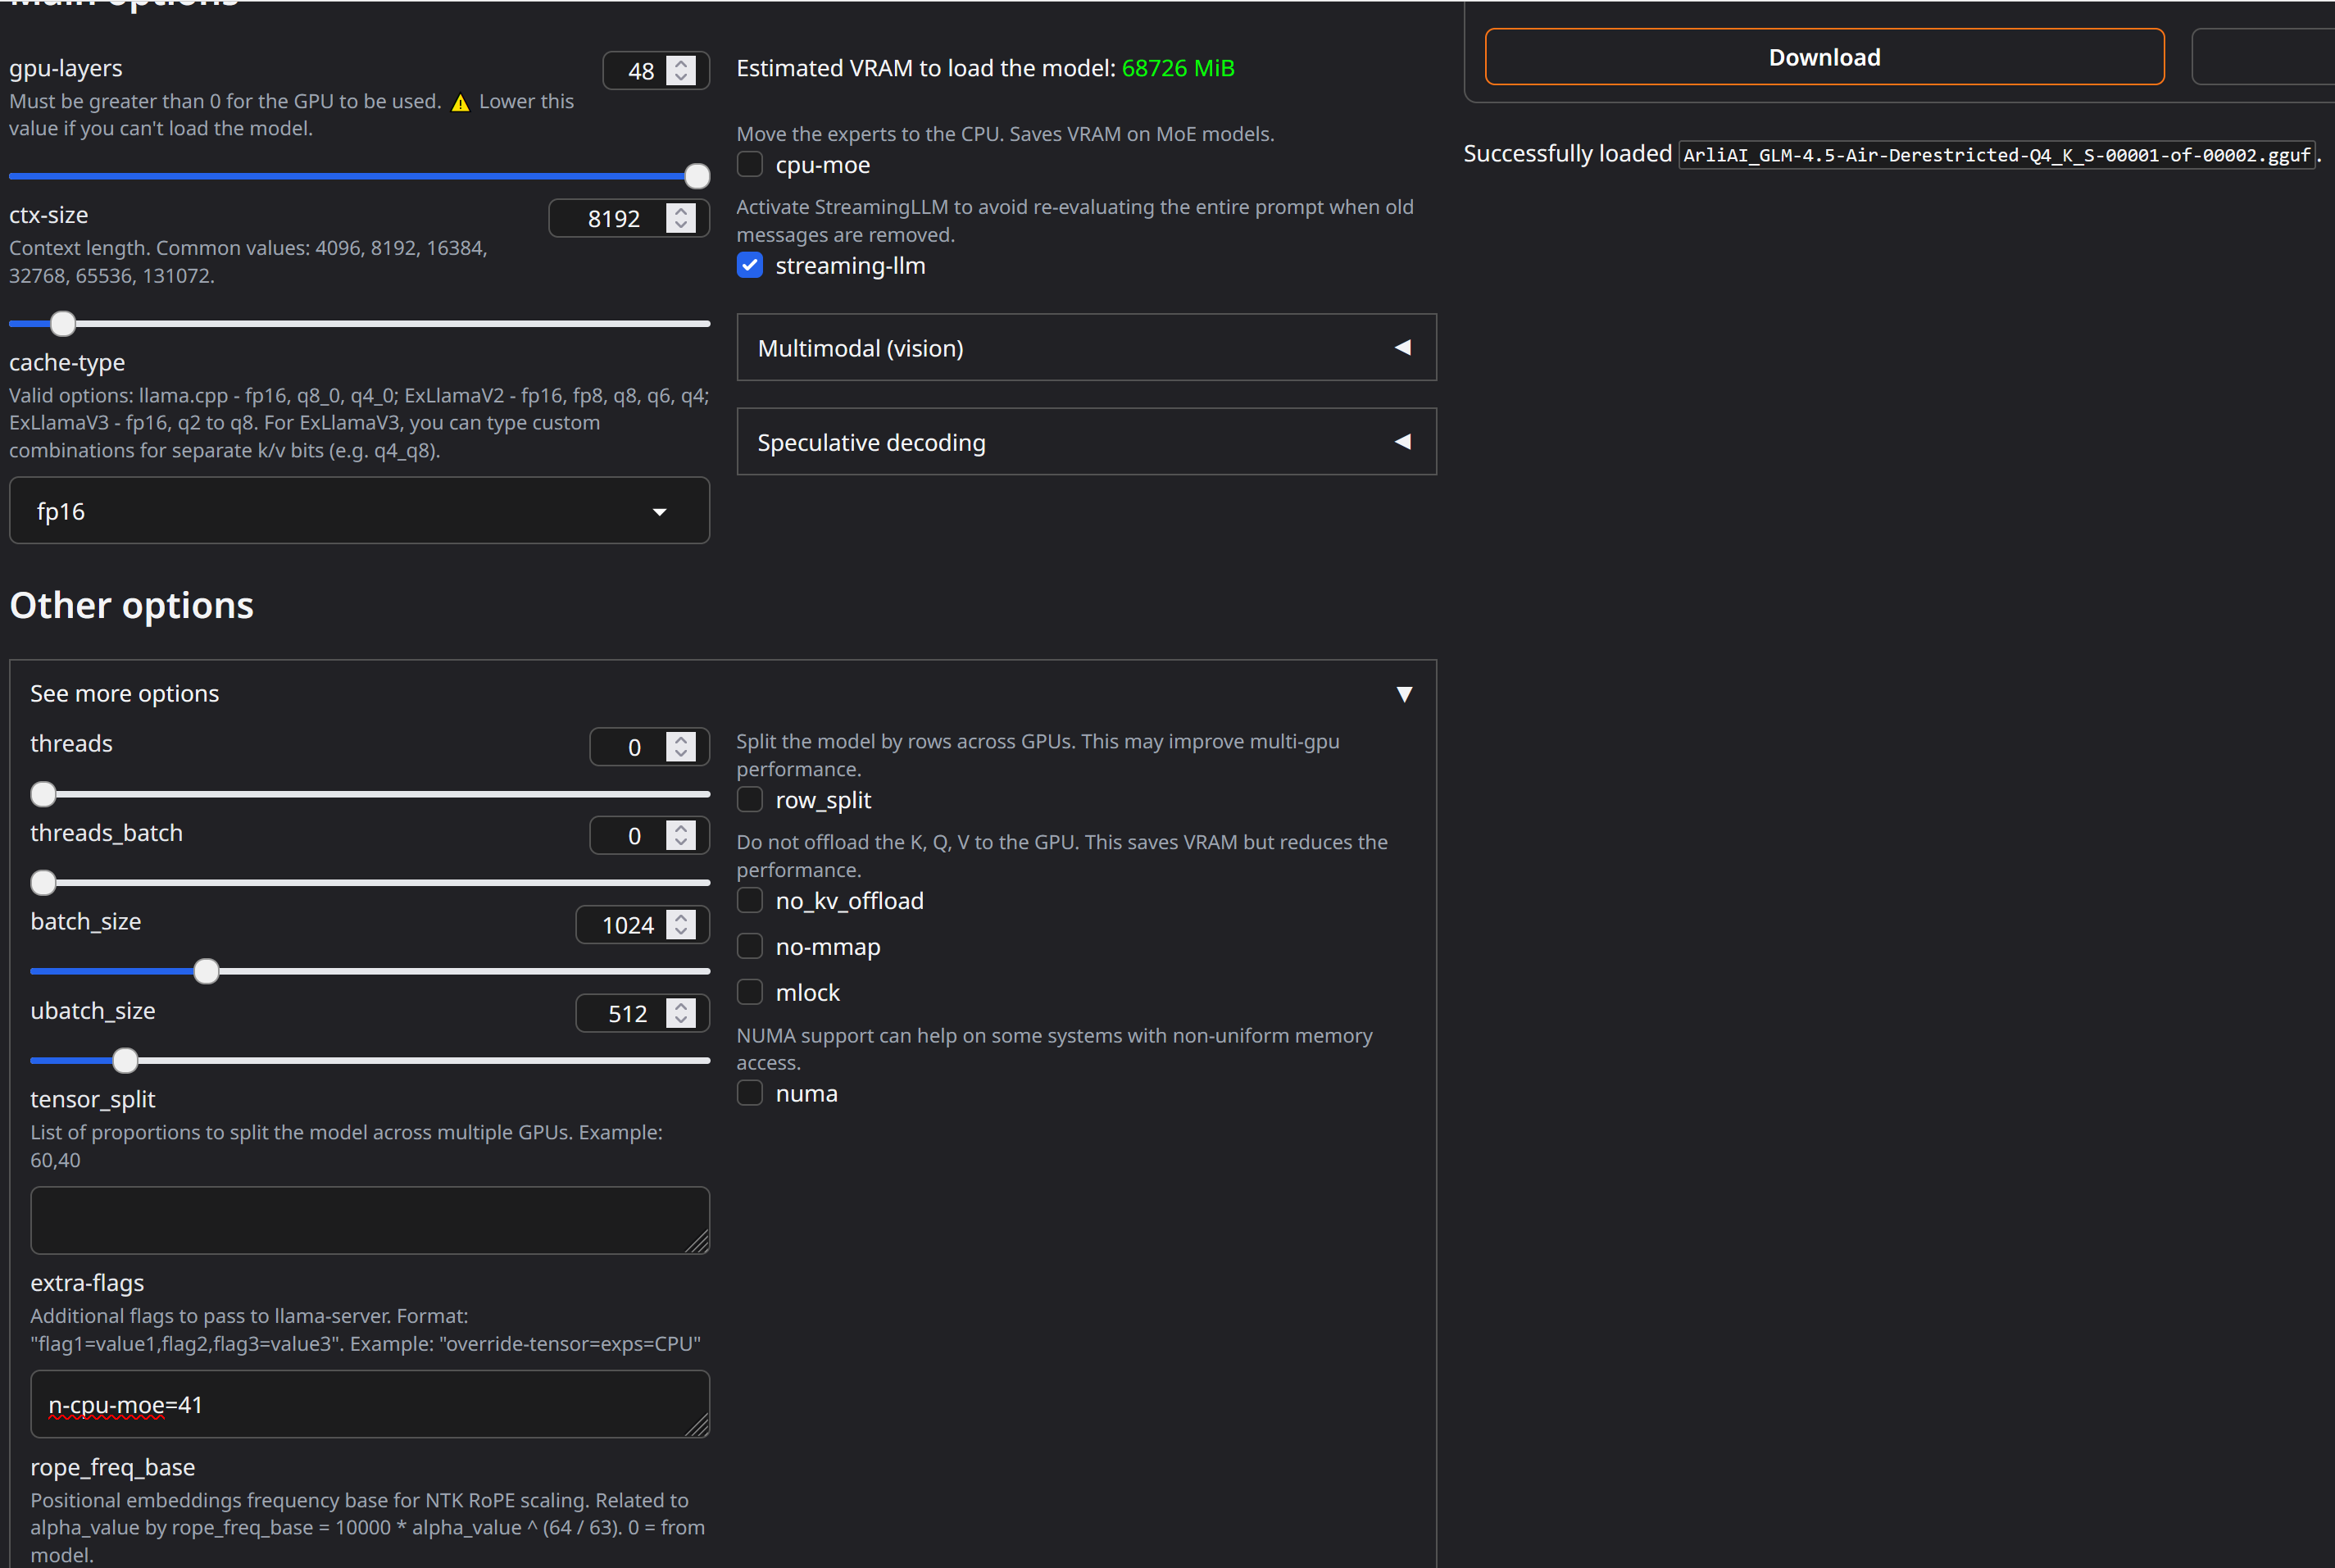Open the cache-type fp16 dropdown

coord(359,511)
